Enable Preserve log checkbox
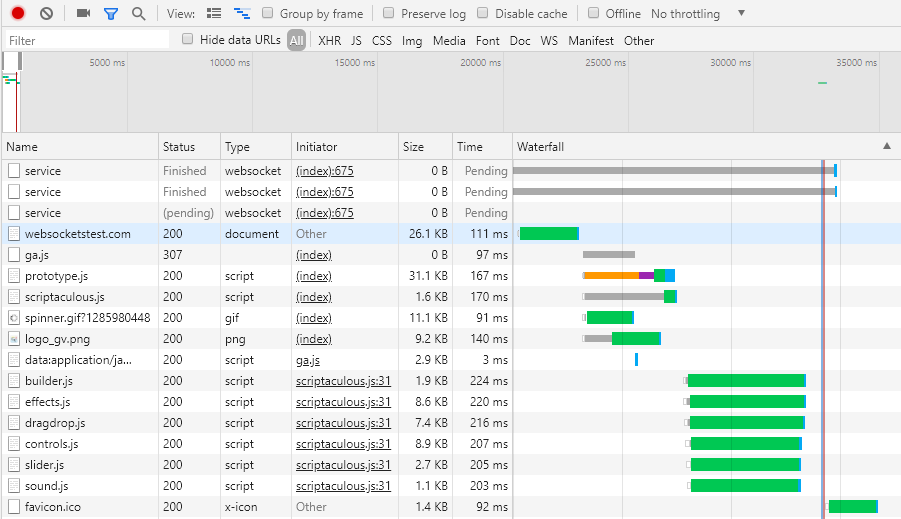901x519 pixels. pos(388,13)
